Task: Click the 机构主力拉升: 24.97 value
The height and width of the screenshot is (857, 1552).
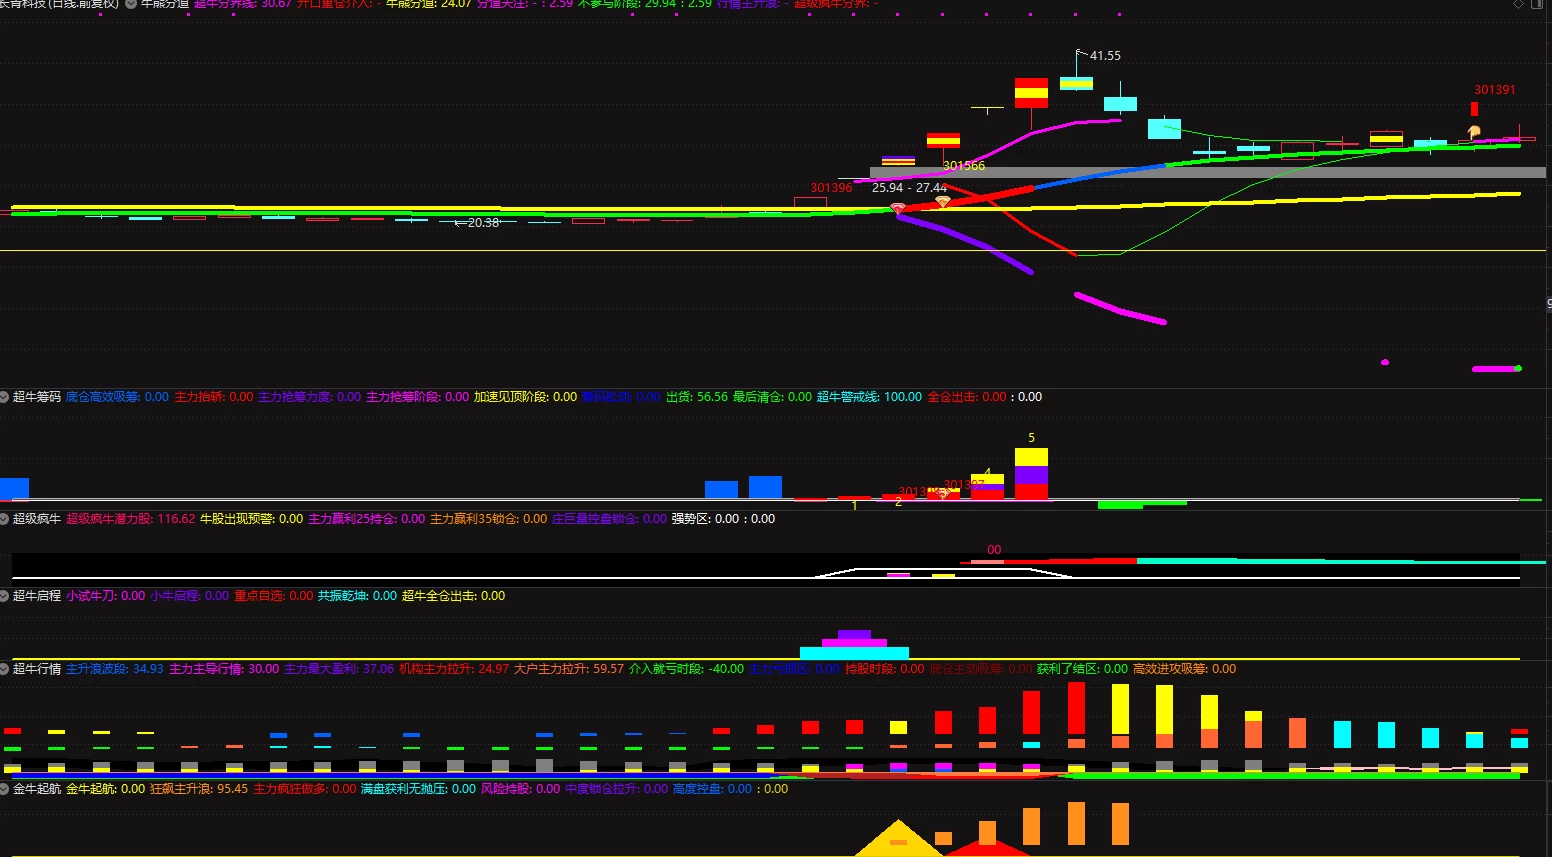Action: (x=454, y=669)
